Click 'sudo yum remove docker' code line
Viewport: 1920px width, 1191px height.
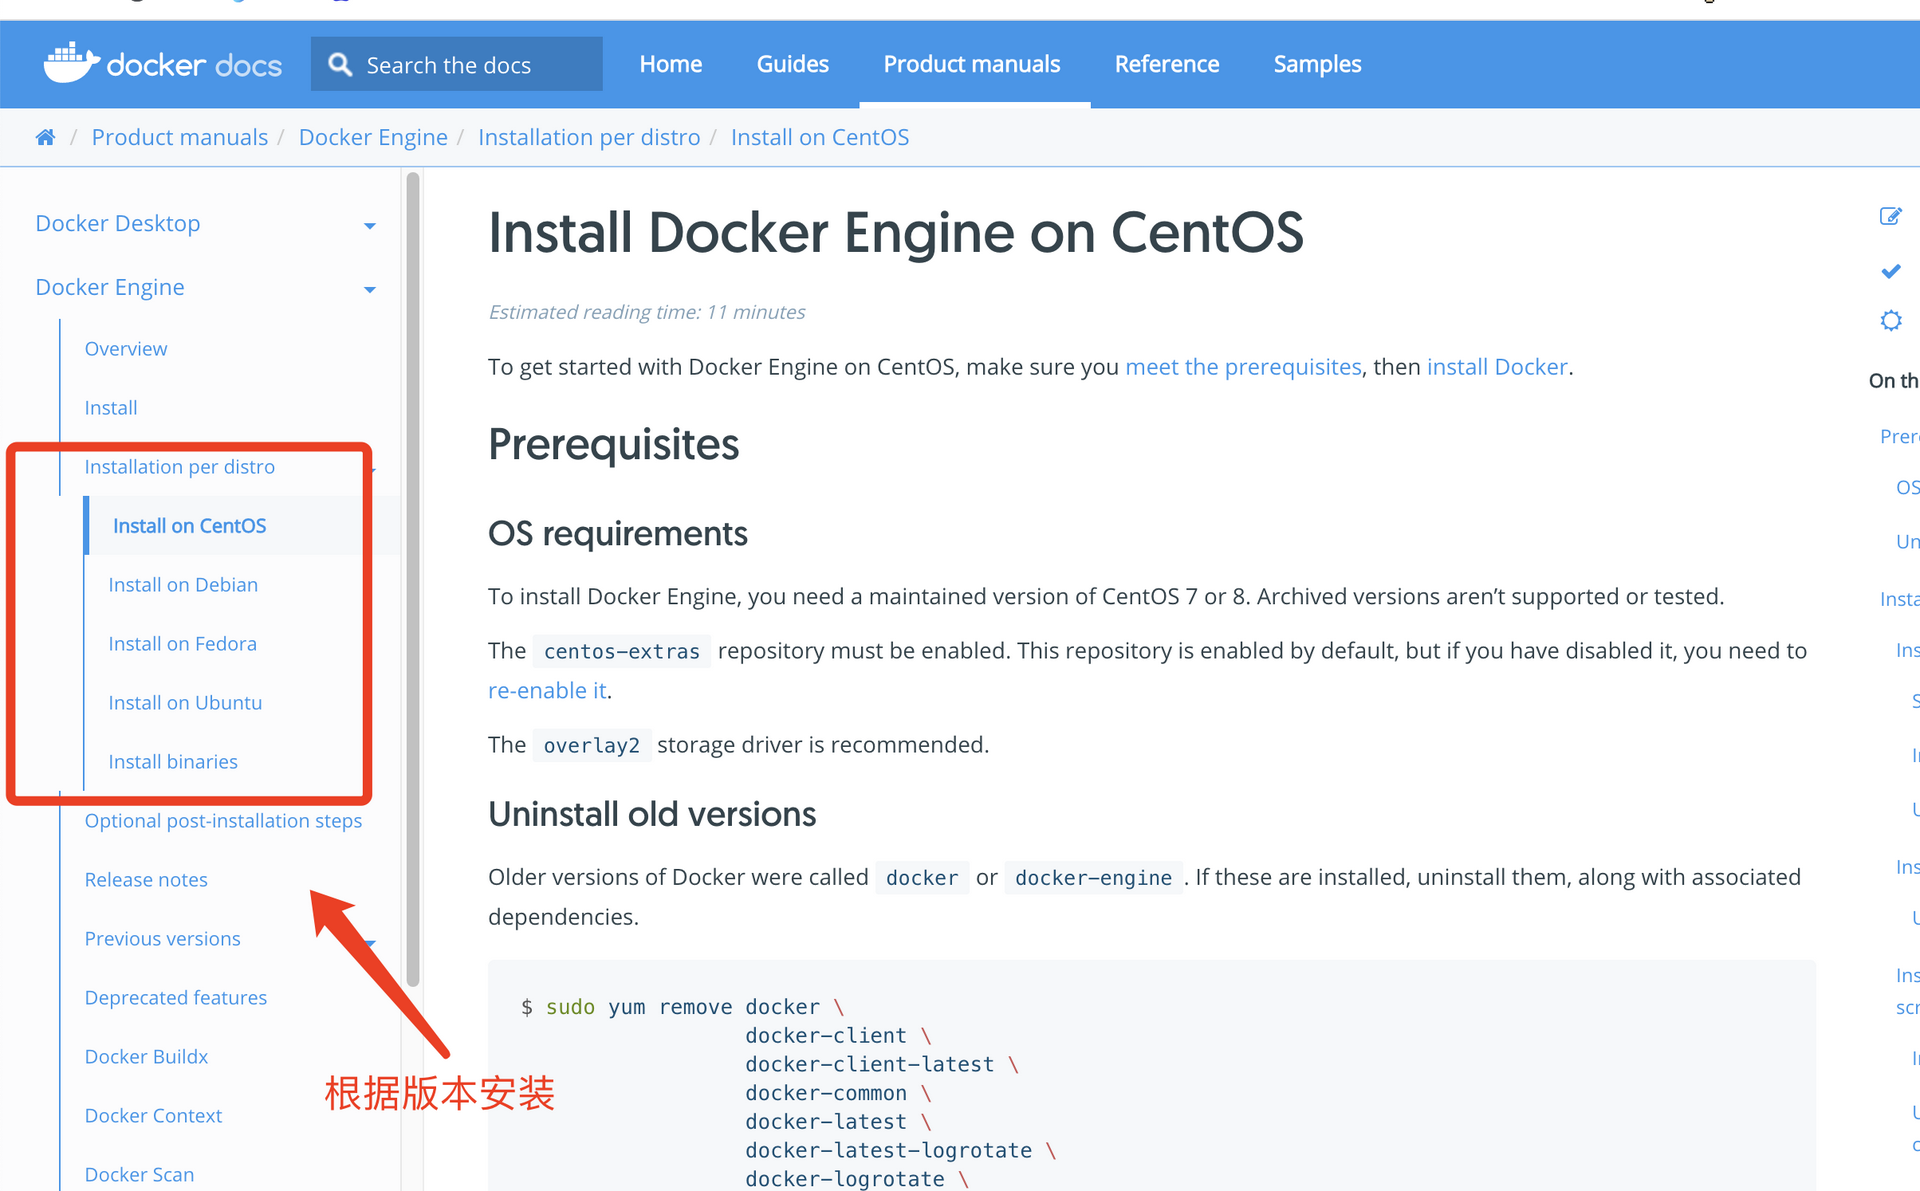[x=683, y=1007]
